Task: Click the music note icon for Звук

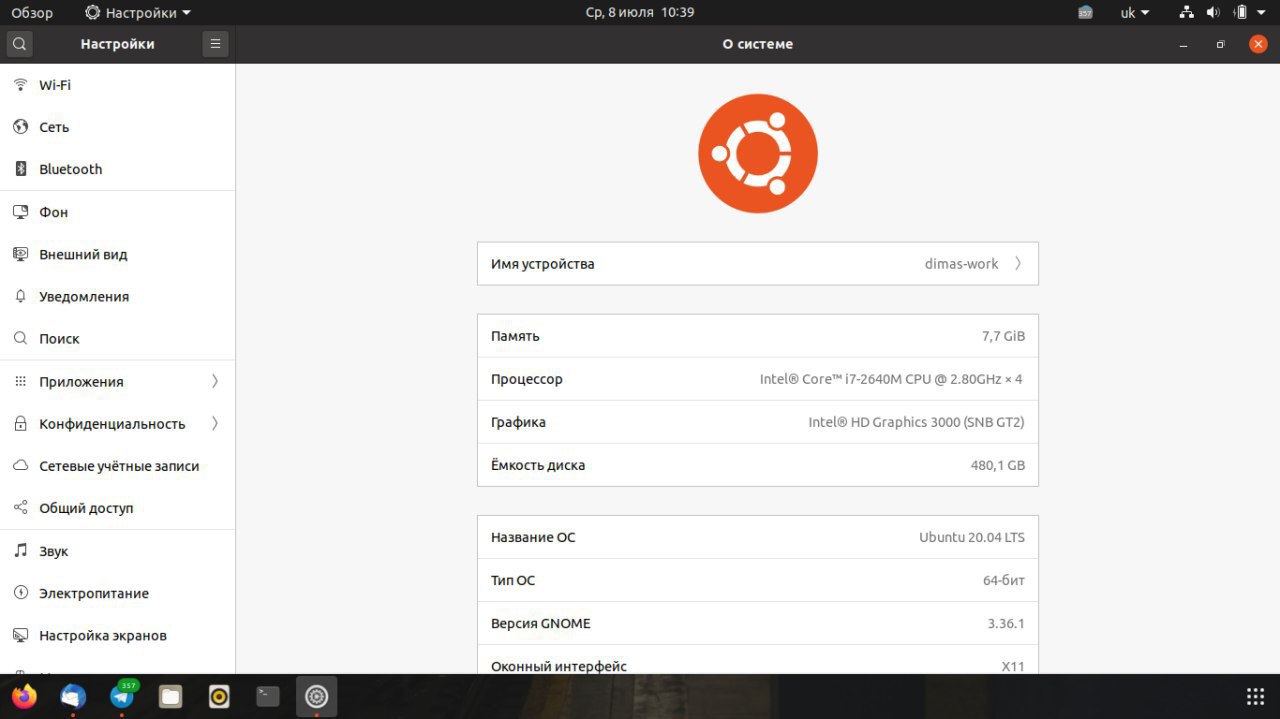Action: 20,551
